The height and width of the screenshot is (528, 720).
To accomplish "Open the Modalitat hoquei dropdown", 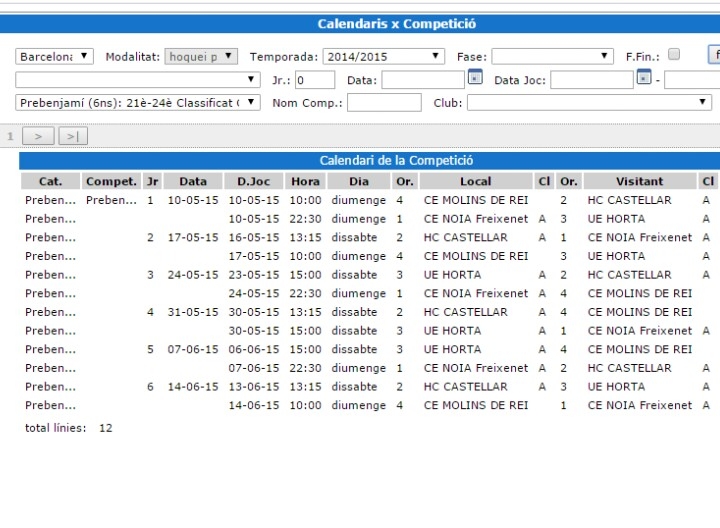I will point(201,57).
